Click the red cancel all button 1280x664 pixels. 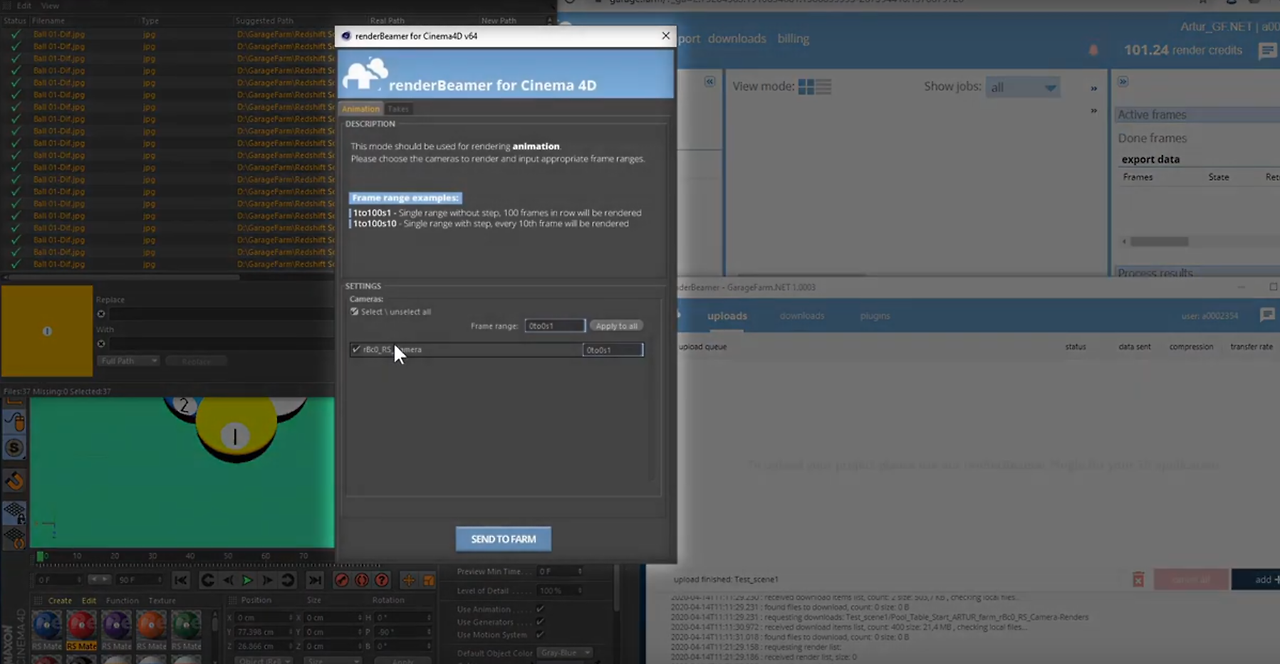[x=1190, y=579]
